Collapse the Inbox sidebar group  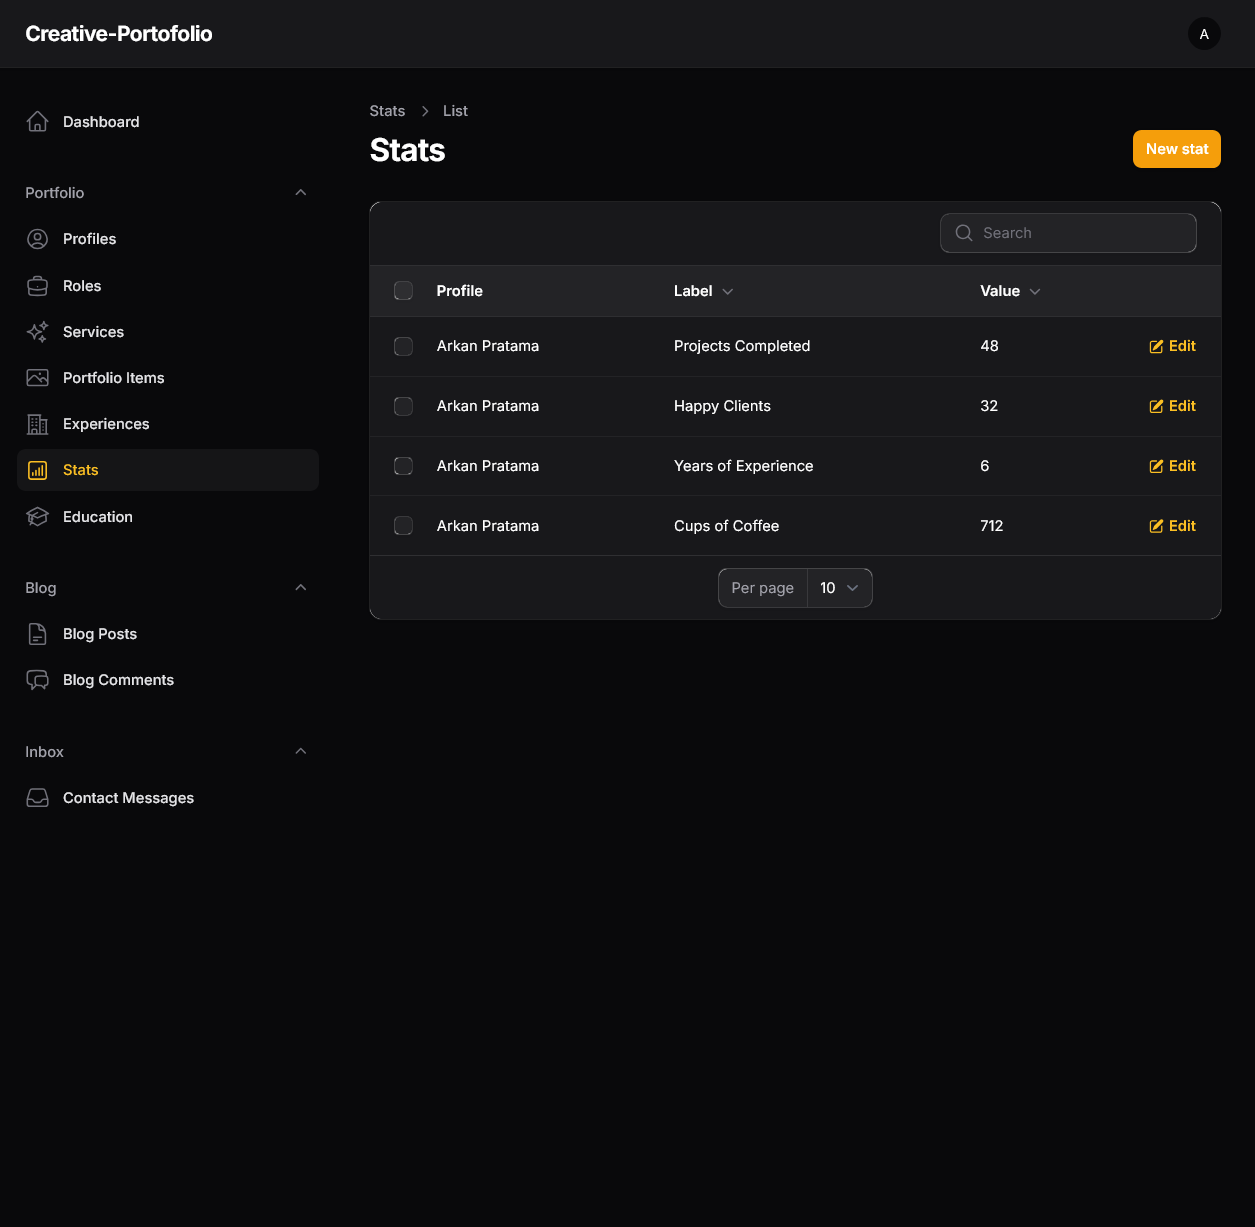300,752
